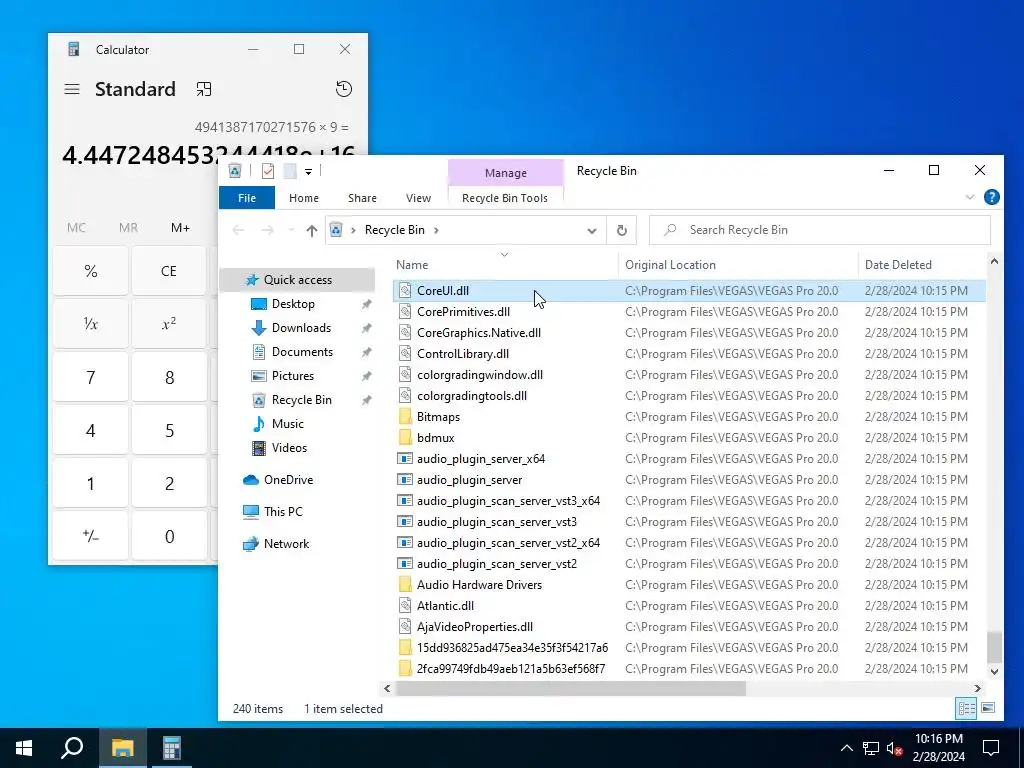Switch to Details view layout icon
The width and height of the screenshot is (1024, 768).
tap(966, 709)
